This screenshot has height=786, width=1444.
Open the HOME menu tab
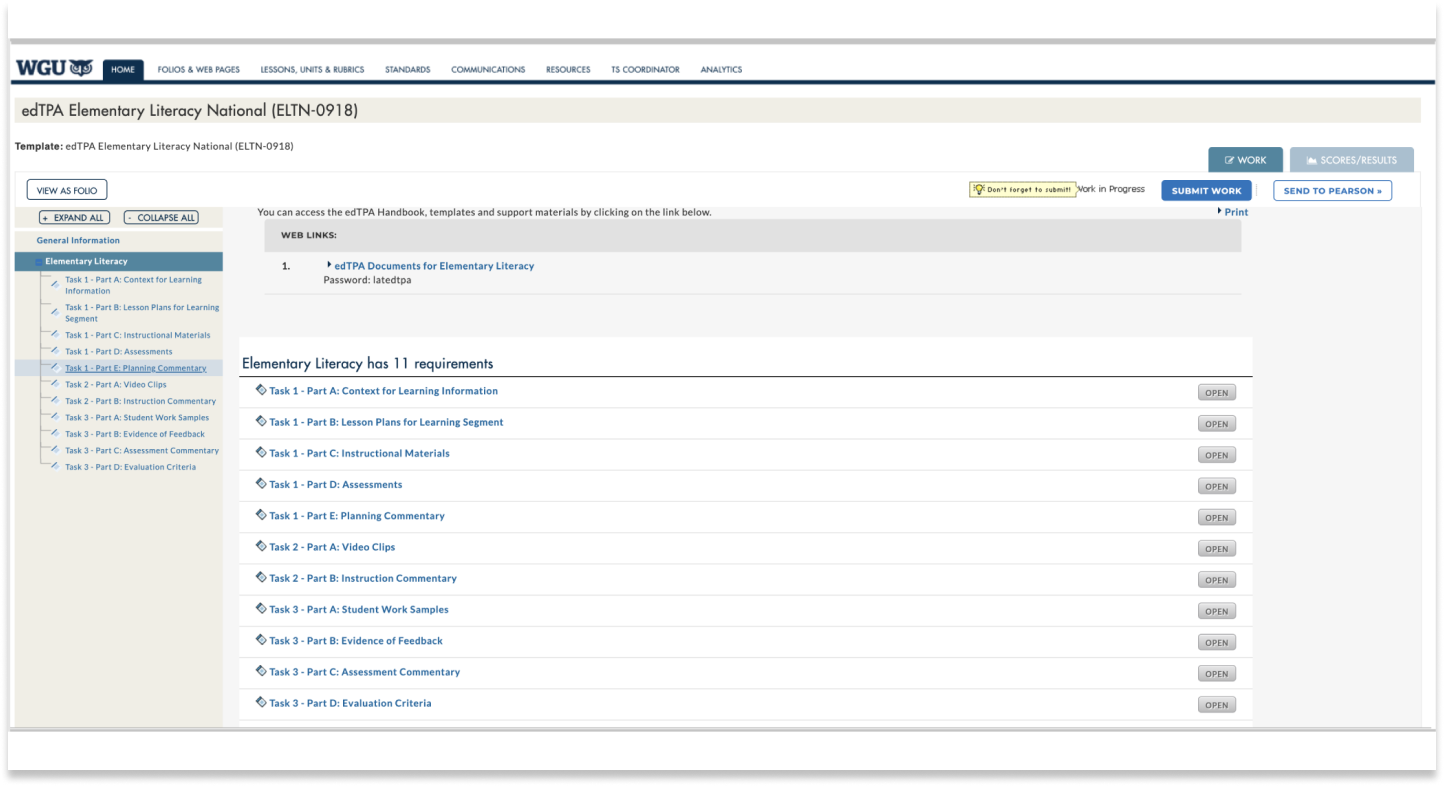pyautogui.click(x=123, y=69)
